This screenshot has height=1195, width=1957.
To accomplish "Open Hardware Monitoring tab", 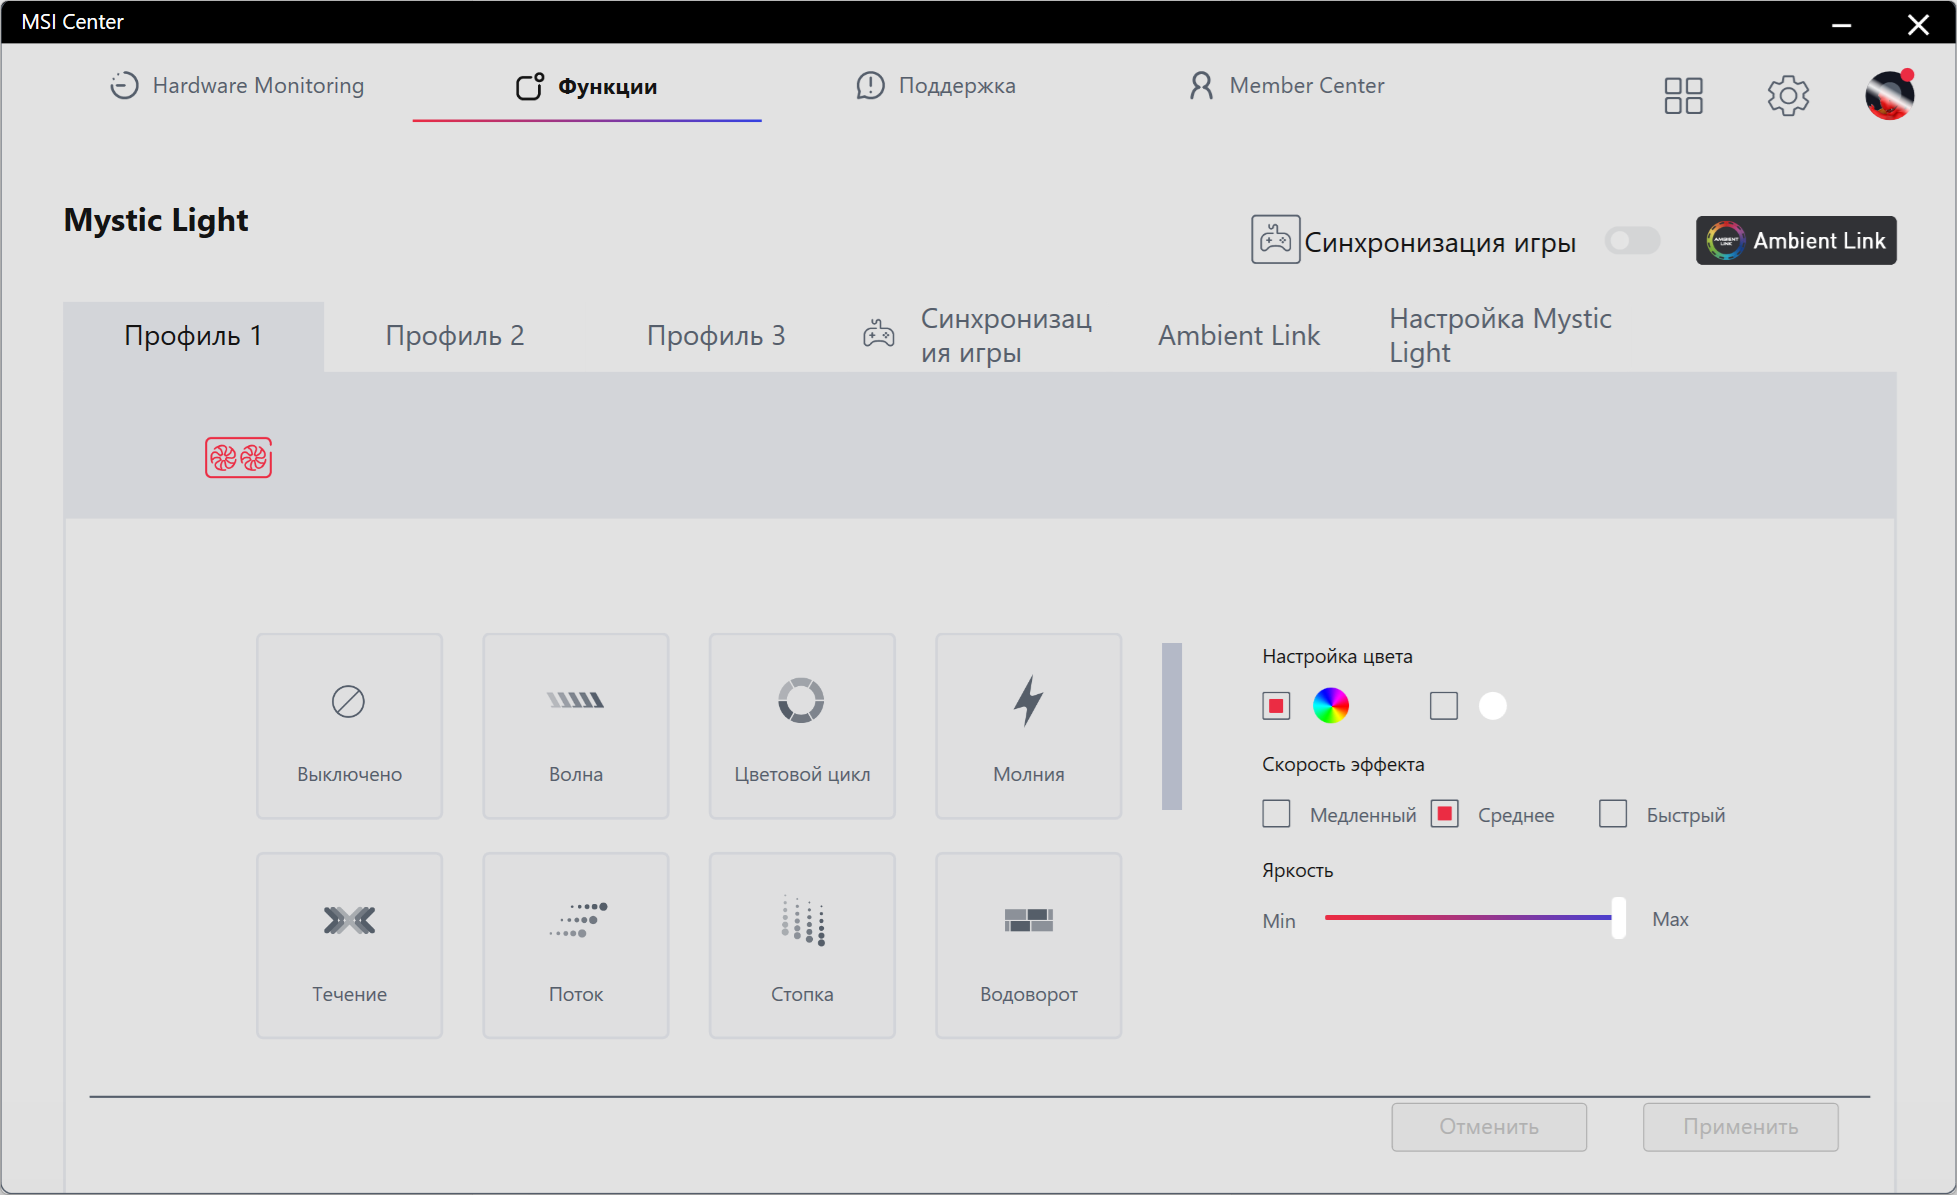I will click(x=237, y=86).
